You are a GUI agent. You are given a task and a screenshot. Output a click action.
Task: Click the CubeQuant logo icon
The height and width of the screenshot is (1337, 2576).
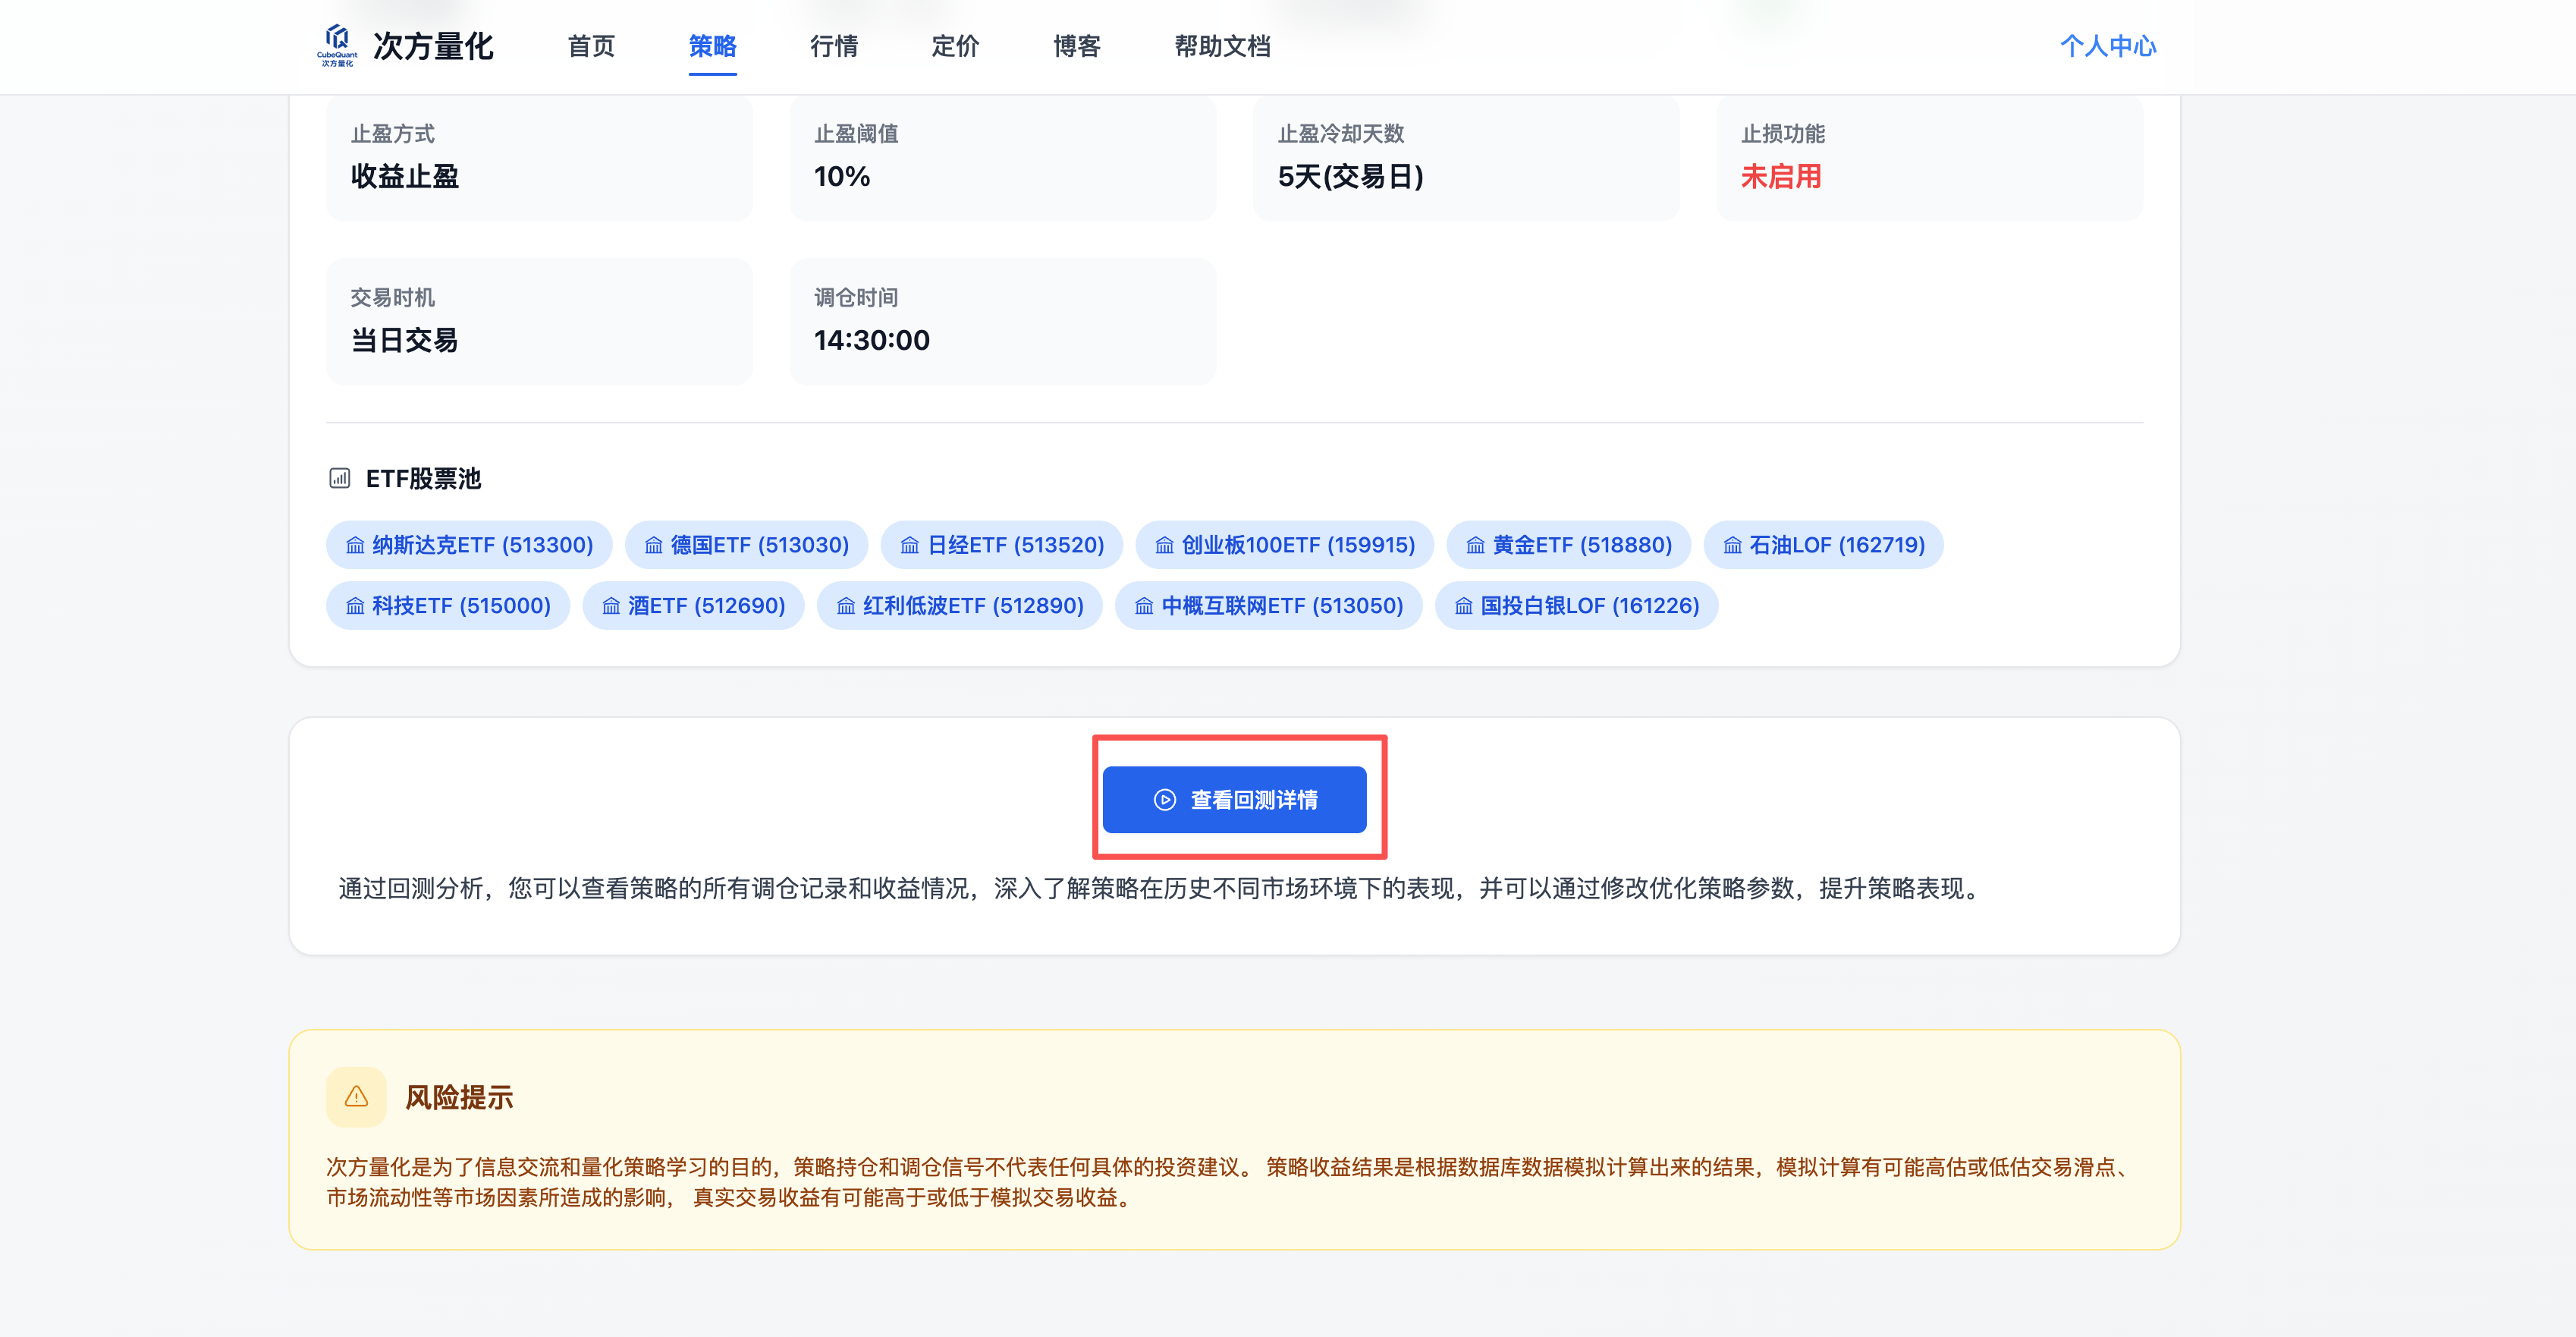(x=338, y=44)
